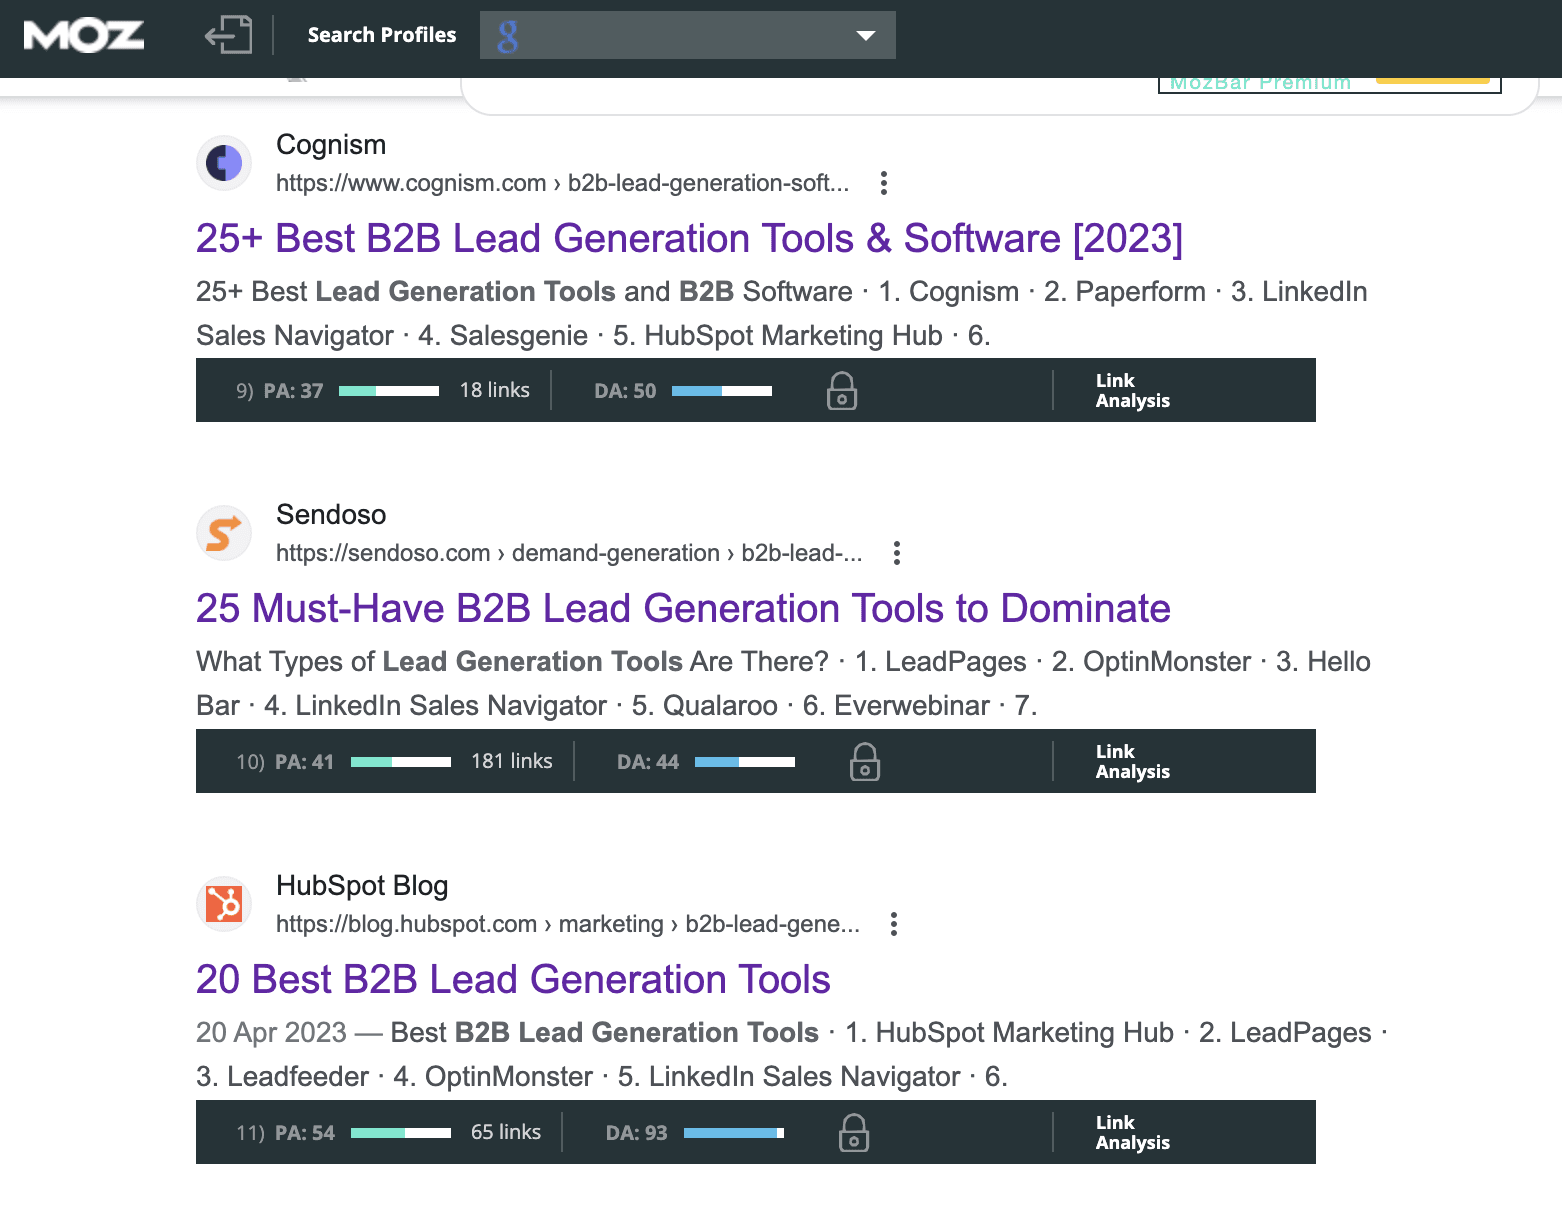Click the lock icon on the HubSpot metrics bar

coord(853,1132)
